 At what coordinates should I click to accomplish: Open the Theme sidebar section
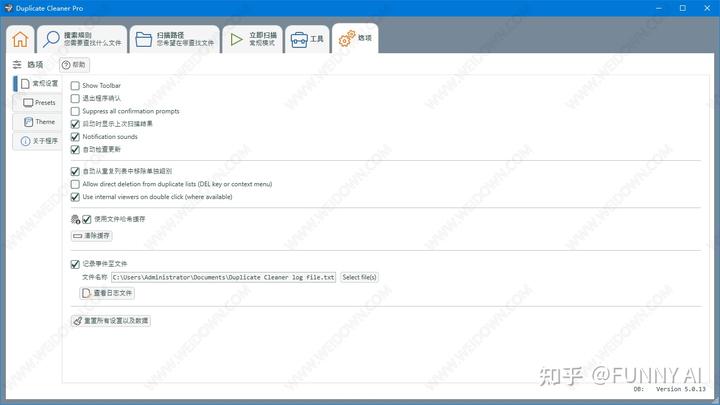39,122
